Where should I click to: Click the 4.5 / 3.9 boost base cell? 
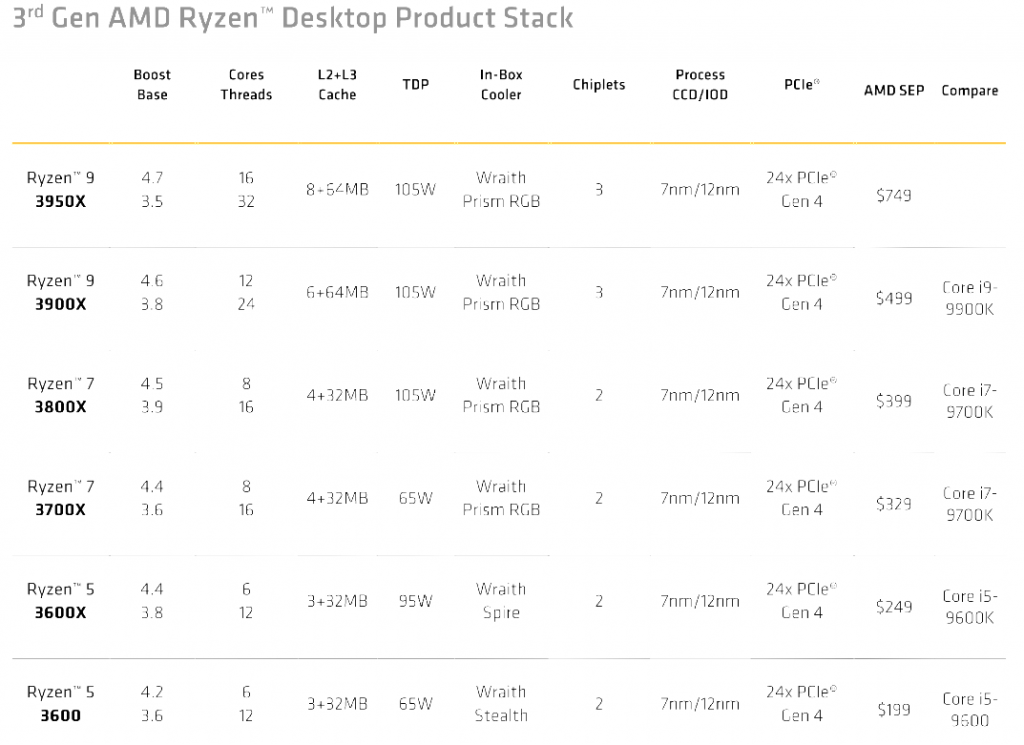152,395
